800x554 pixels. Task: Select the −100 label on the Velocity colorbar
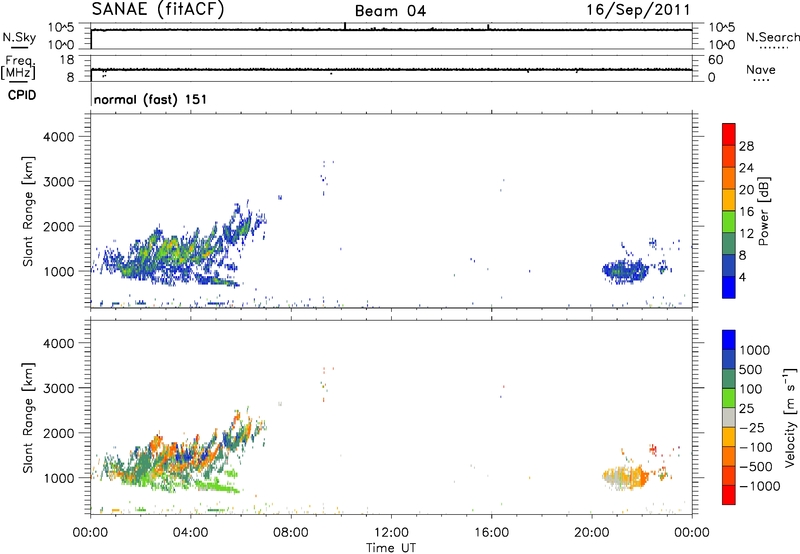[756, 447]
